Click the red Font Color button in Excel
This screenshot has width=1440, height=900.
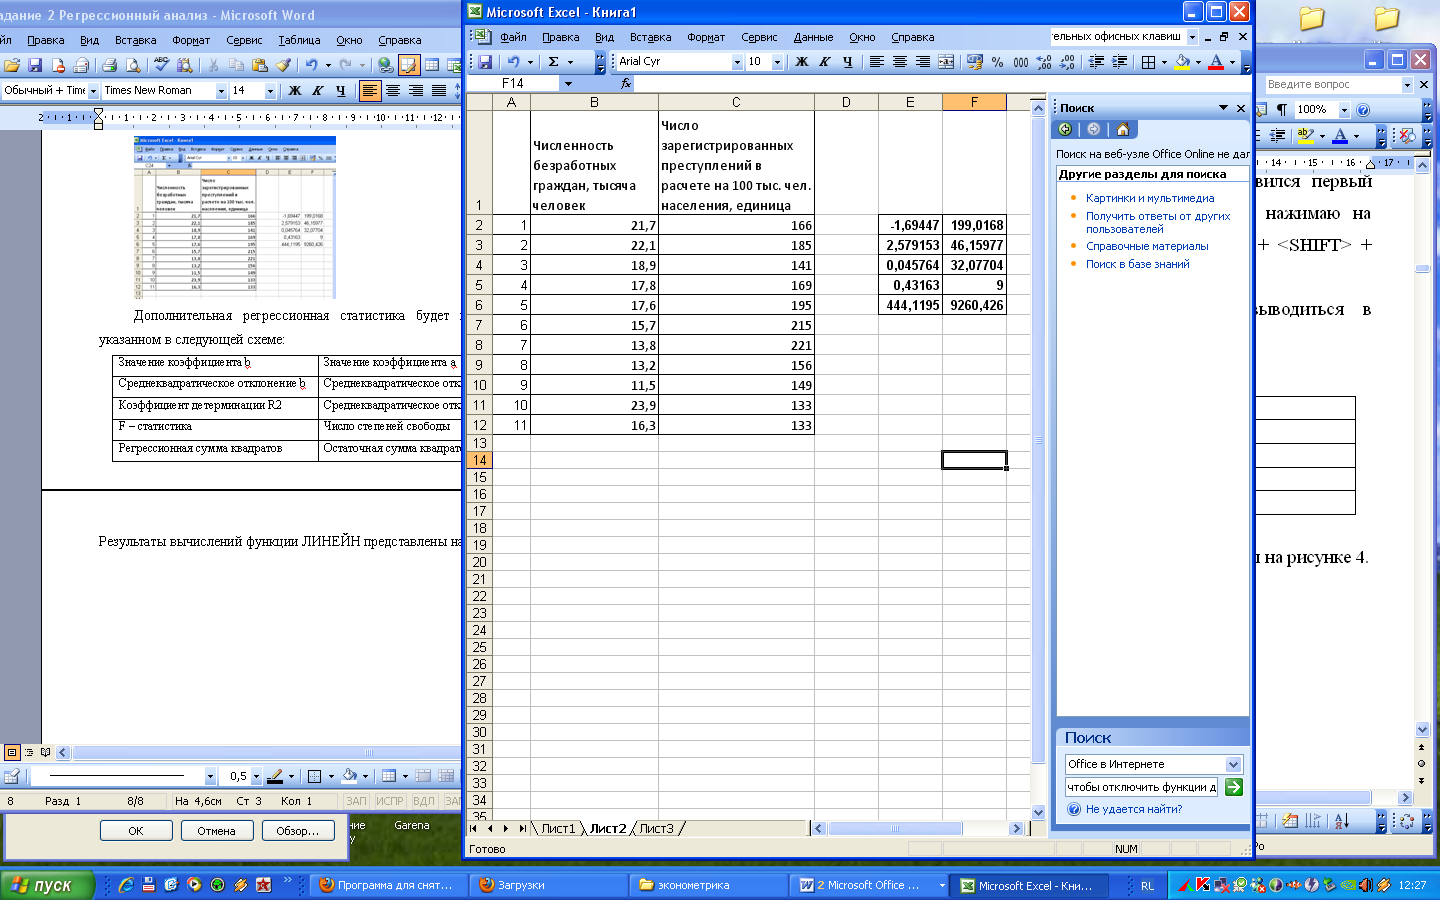pyautogui.click(x=1216, y=62)
